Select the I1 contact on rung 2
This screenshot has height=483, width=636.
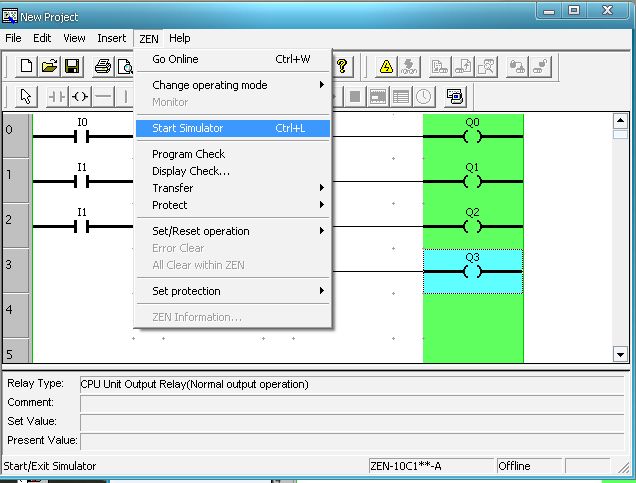[x=82, y=226]
